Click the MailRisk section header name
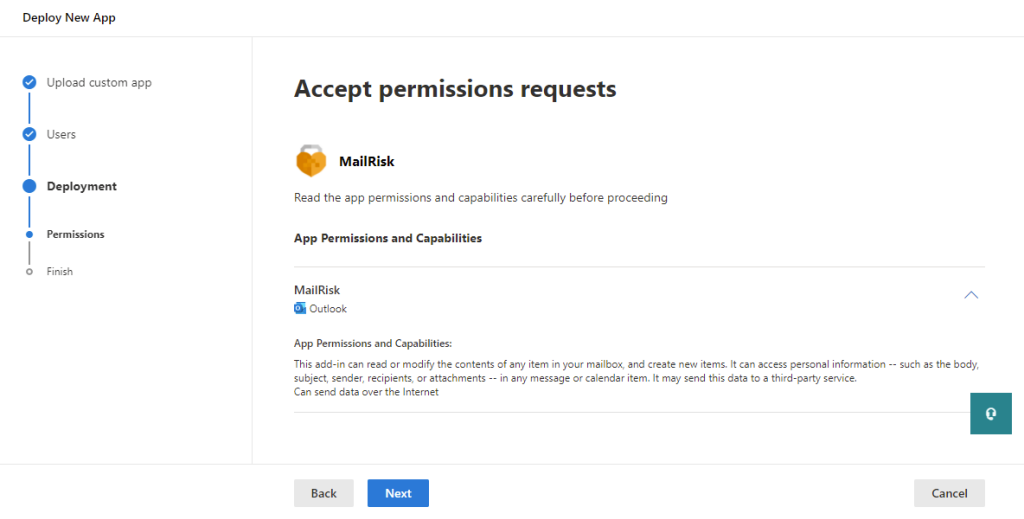Viewport: 1024px width, 519px height. tap(317, 290)
